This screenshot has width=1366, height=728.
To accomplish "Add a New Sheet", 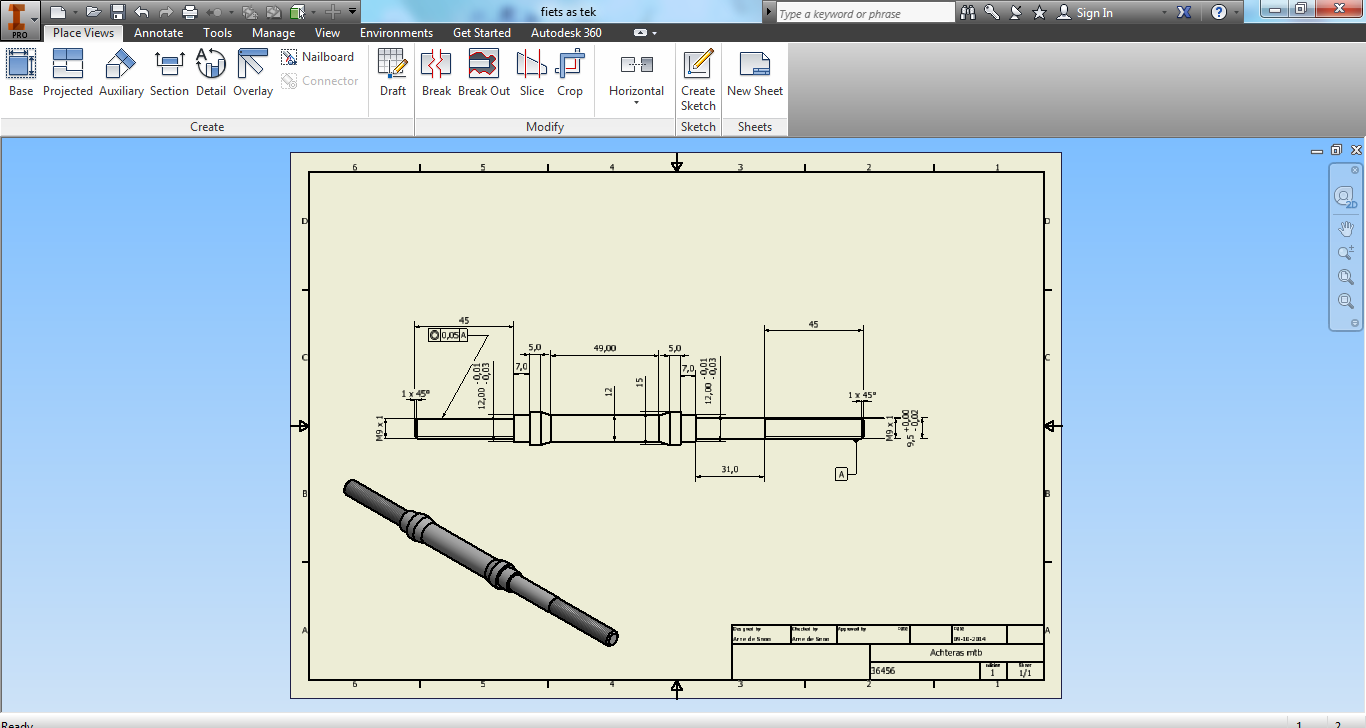I will [x=755, y=73].
